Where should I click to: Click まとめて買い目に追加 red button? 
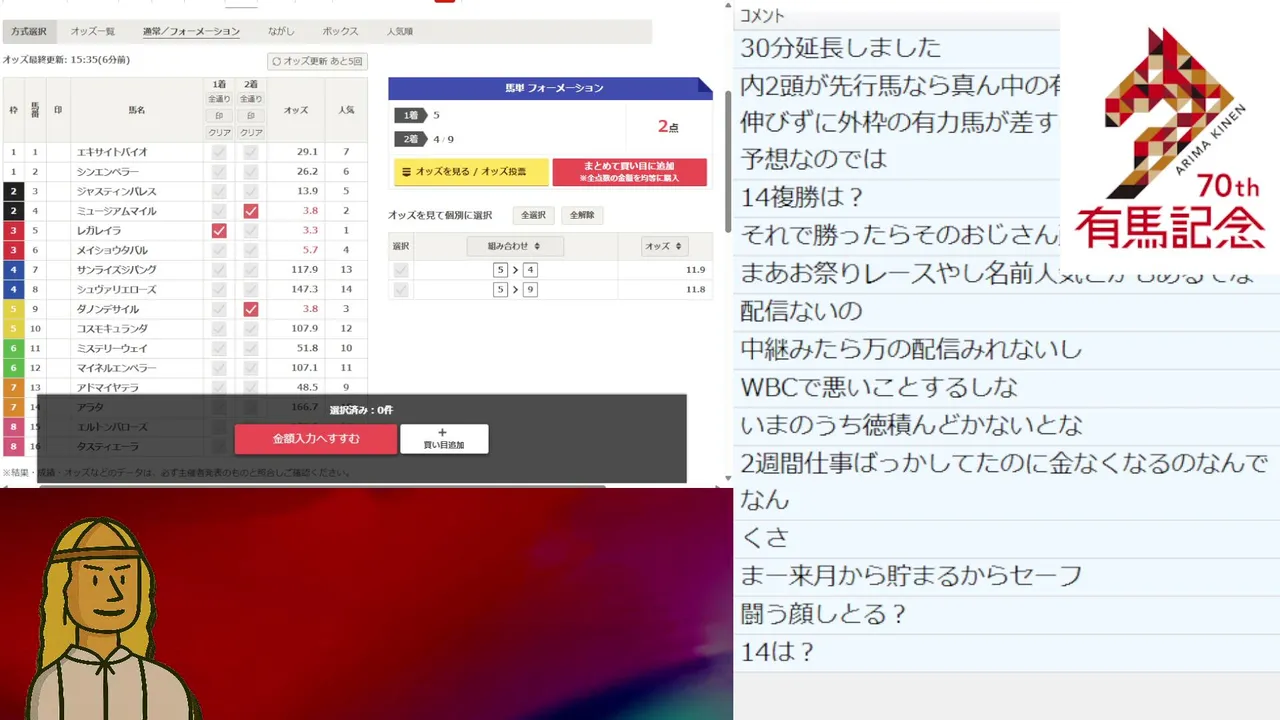coord(629,172)
